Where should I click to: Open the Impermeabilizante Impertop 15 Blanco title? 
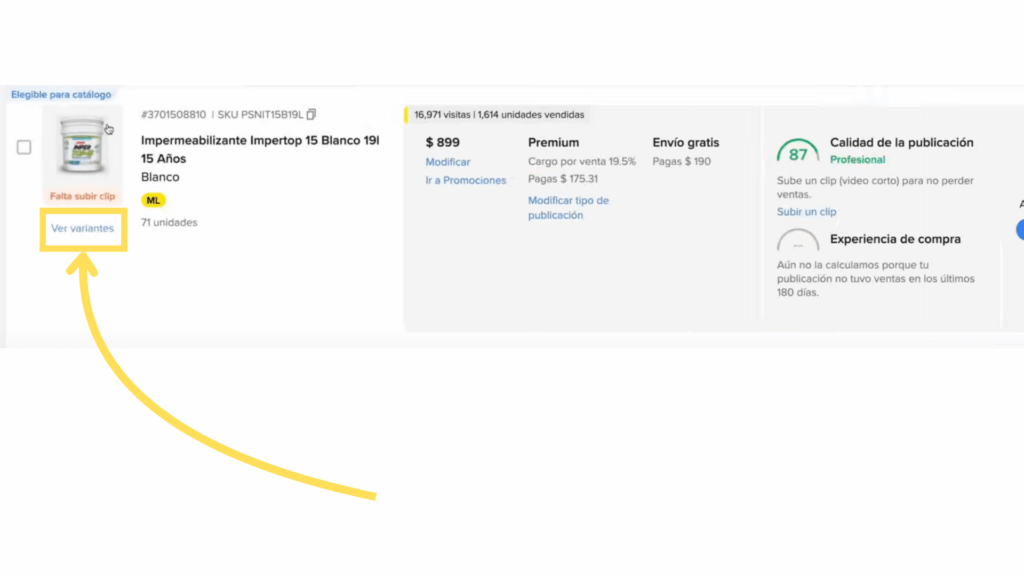pos(260,141)
